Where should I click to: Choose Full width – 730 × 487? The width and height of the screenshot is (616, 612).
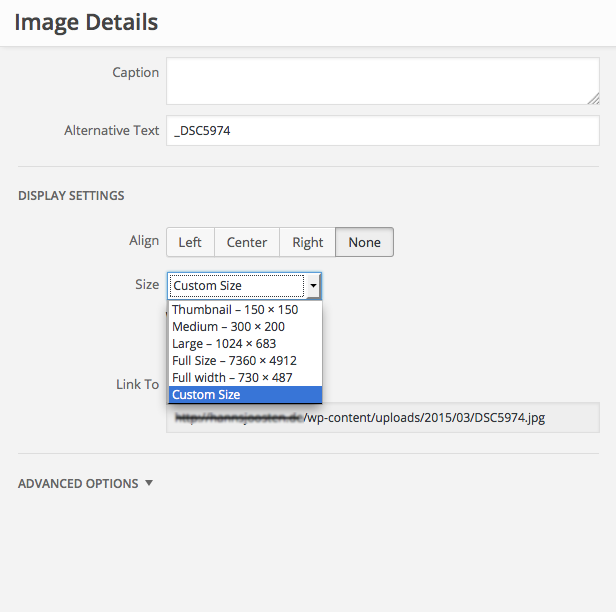click(x=245, y=377)
